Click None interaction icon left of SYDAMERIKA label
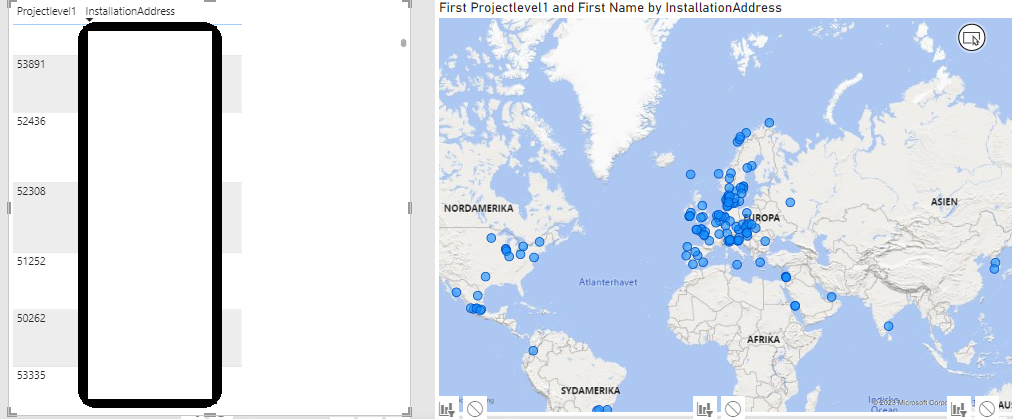This screenshot has height=420, width=1013. click(x=475, y=408)
